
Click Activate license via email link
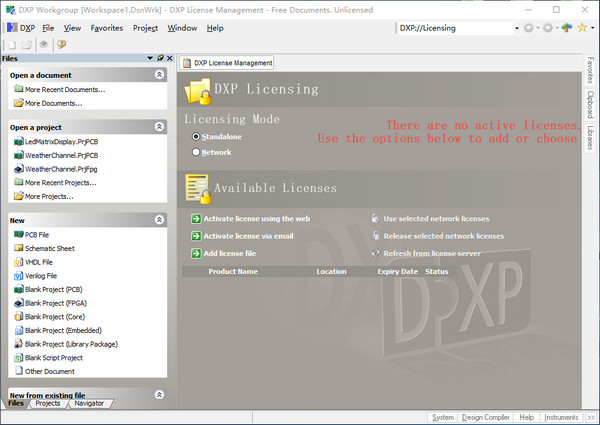tap(248, 236)
